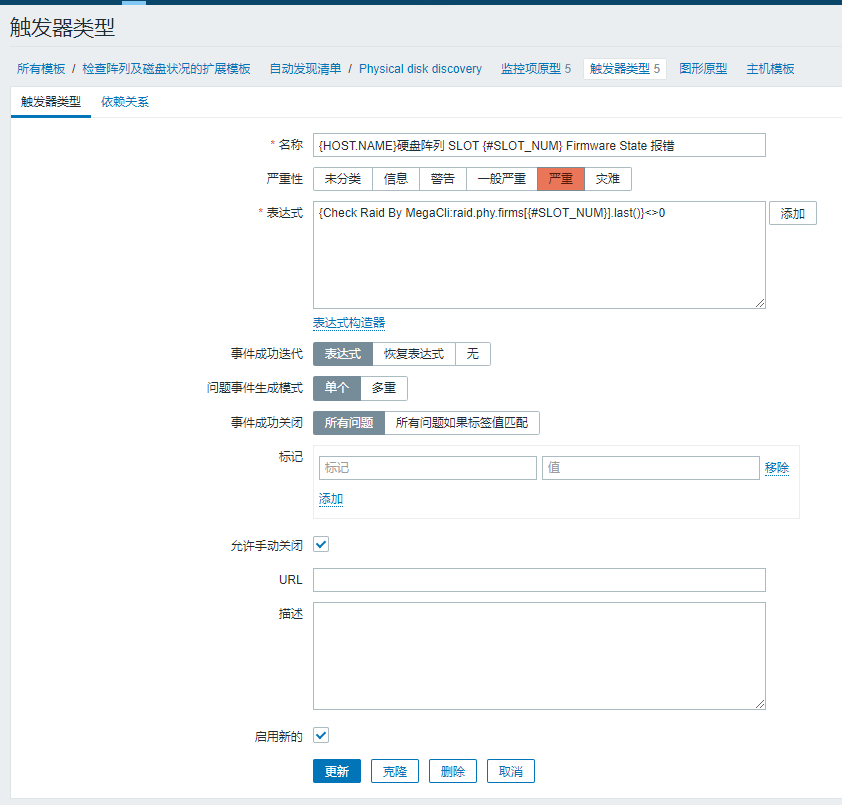The height and width of the screenshot is (805, 842).
Task: Click the 删除 button
Action: [x=453, y=771]
